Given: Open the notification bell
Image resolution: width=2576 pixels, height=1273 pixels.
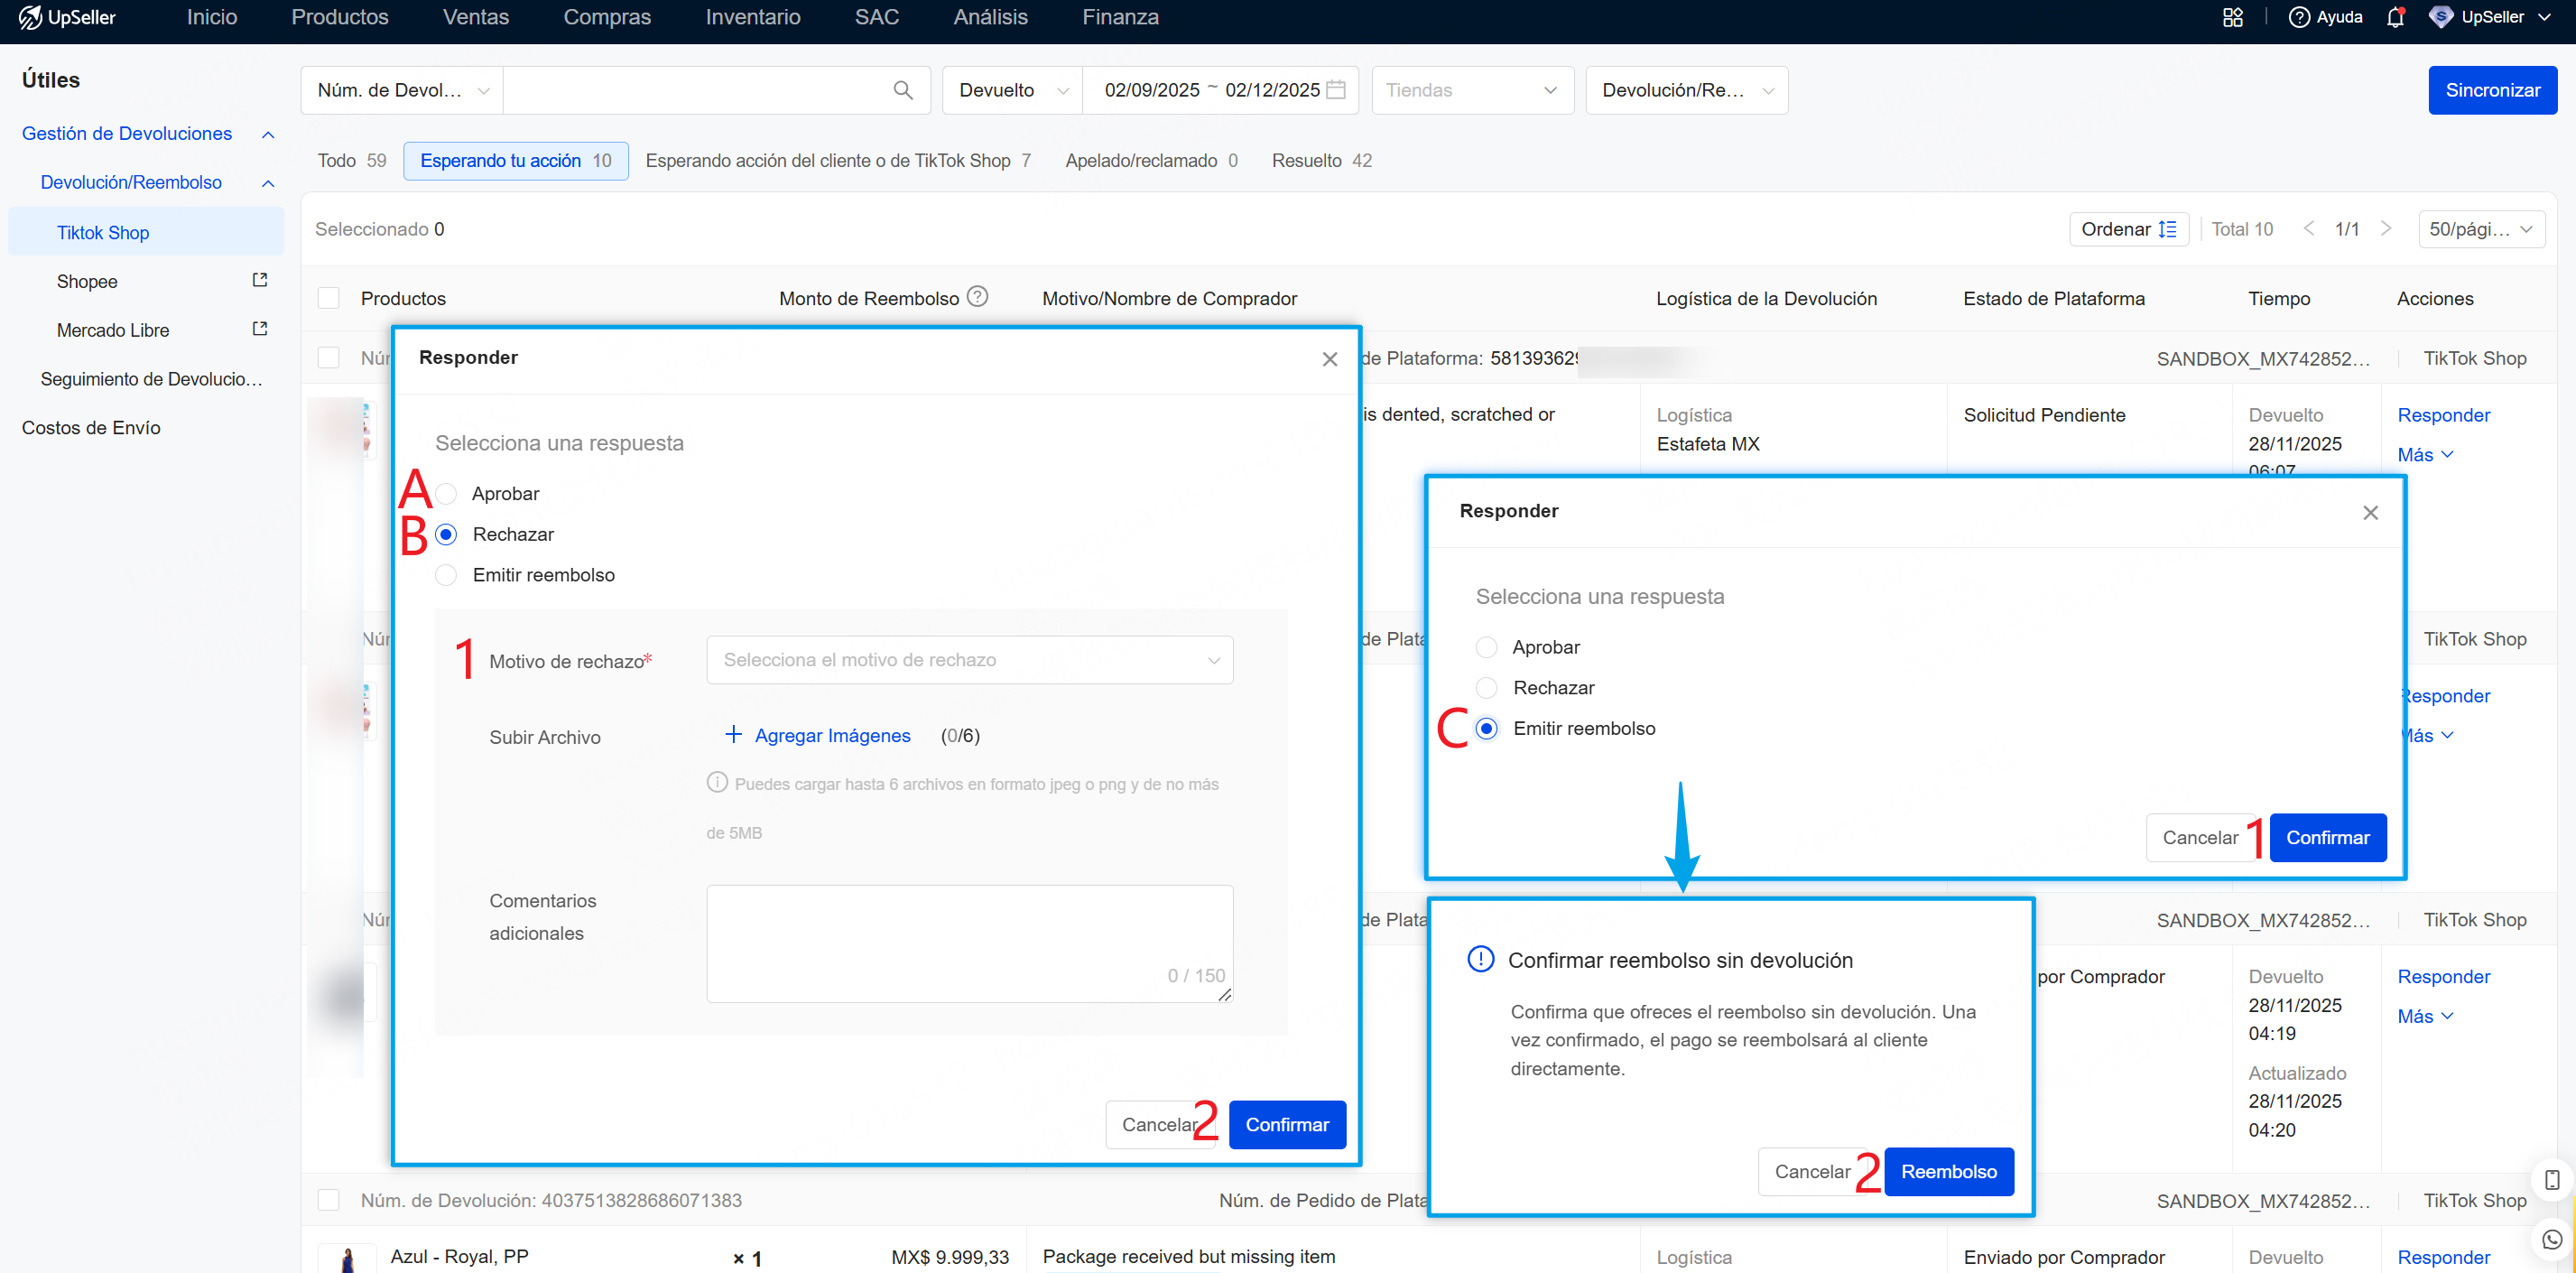Looking at the screenshot, I should (x=2394, y=17).
